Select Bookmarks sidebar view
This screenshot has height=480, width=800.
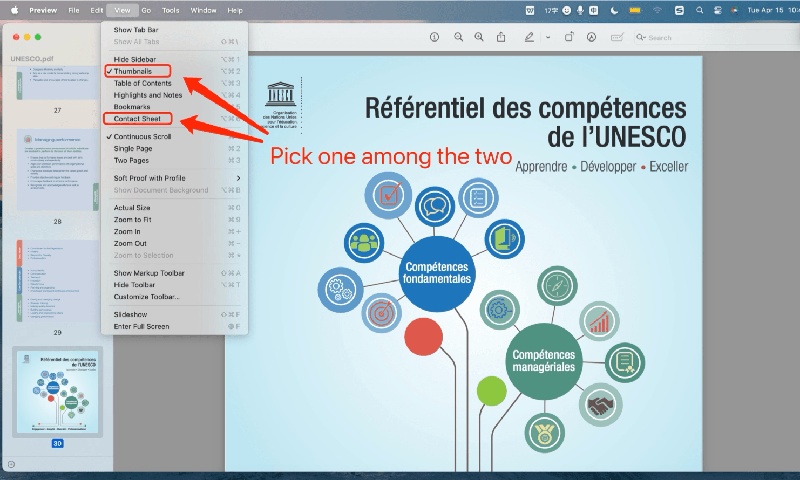click(174, 107)
